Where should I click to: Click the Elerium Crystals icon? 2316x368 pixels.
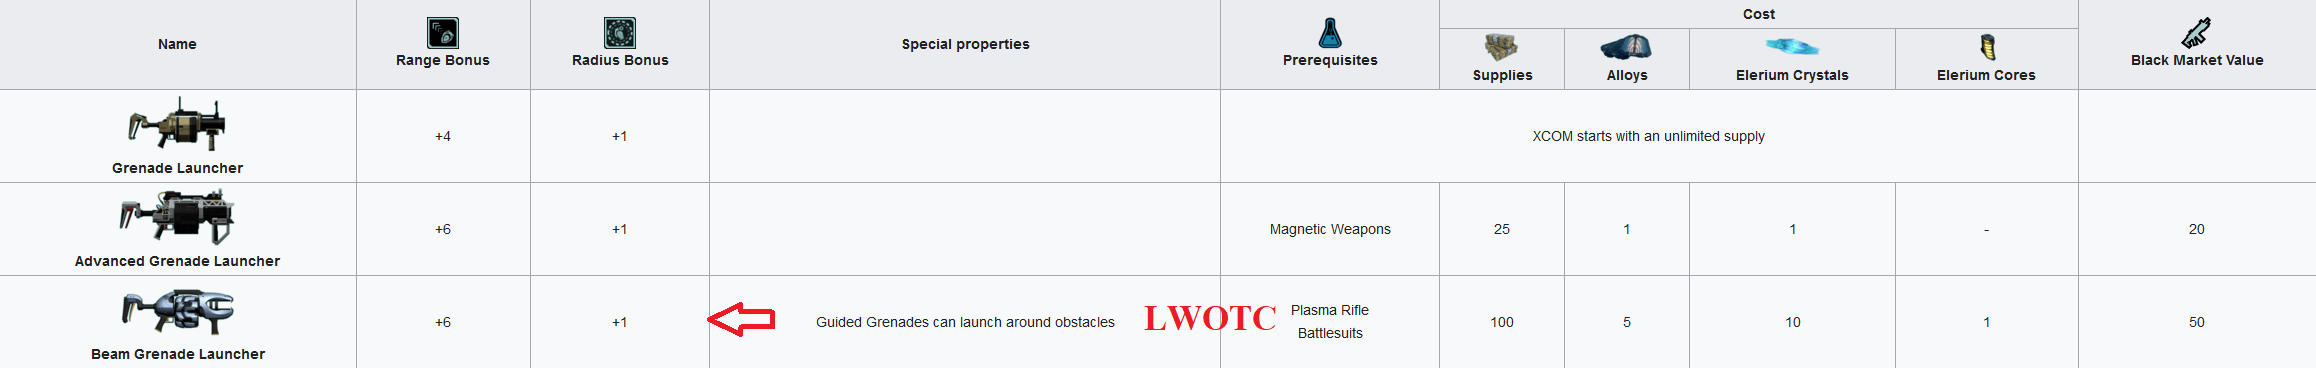[x=1792, y=47]
